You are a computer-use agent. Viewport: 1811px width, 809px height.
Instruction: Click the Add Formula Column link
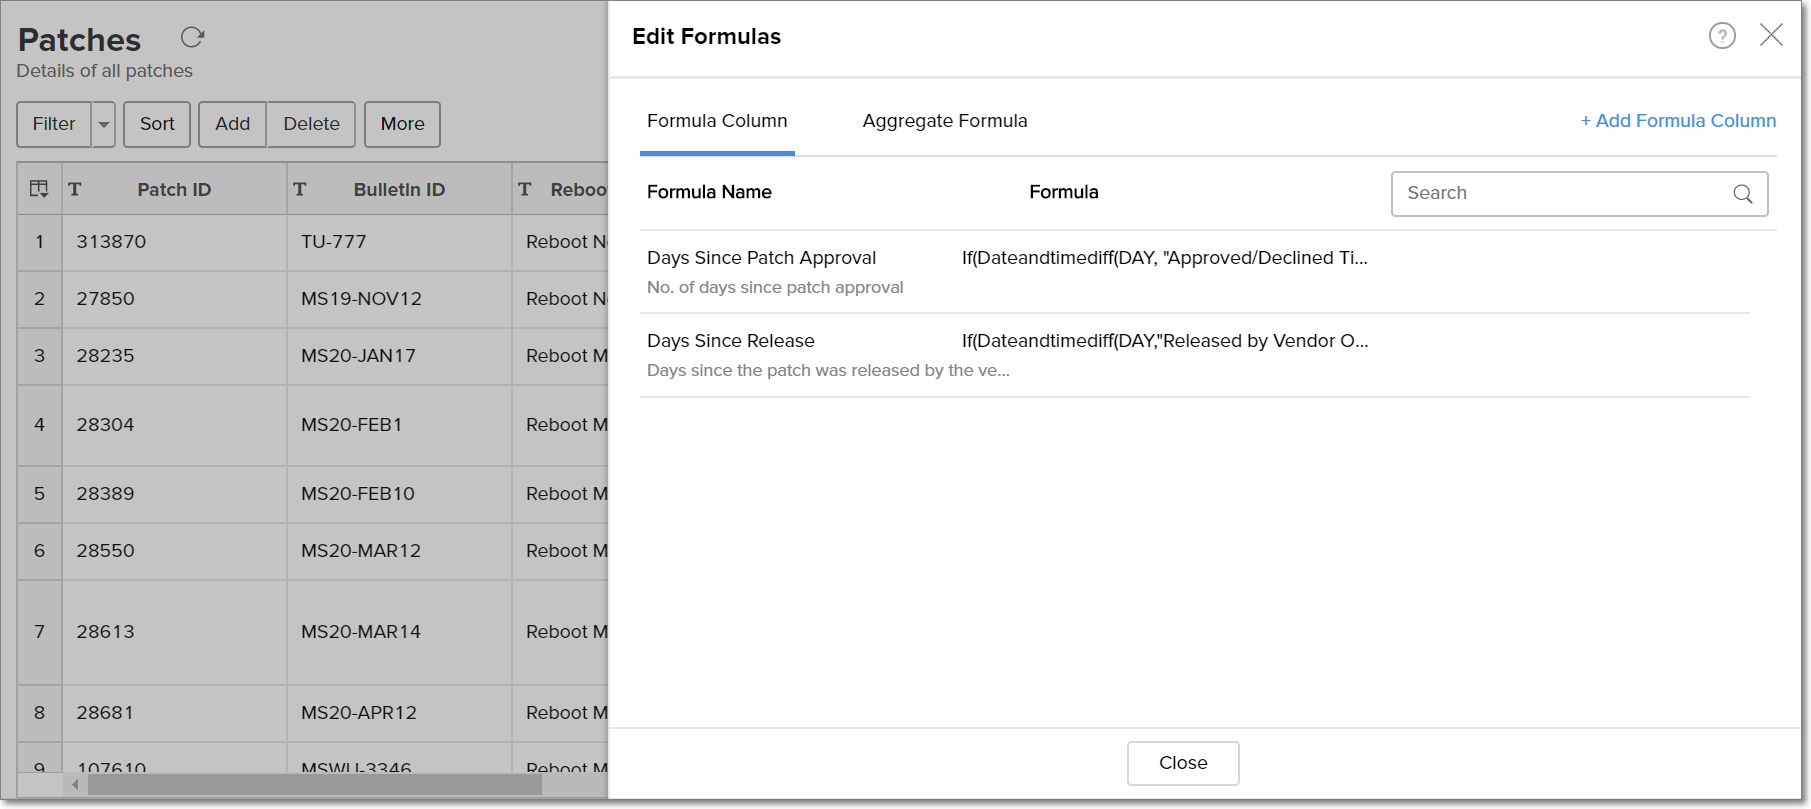tap(1678, 121)
